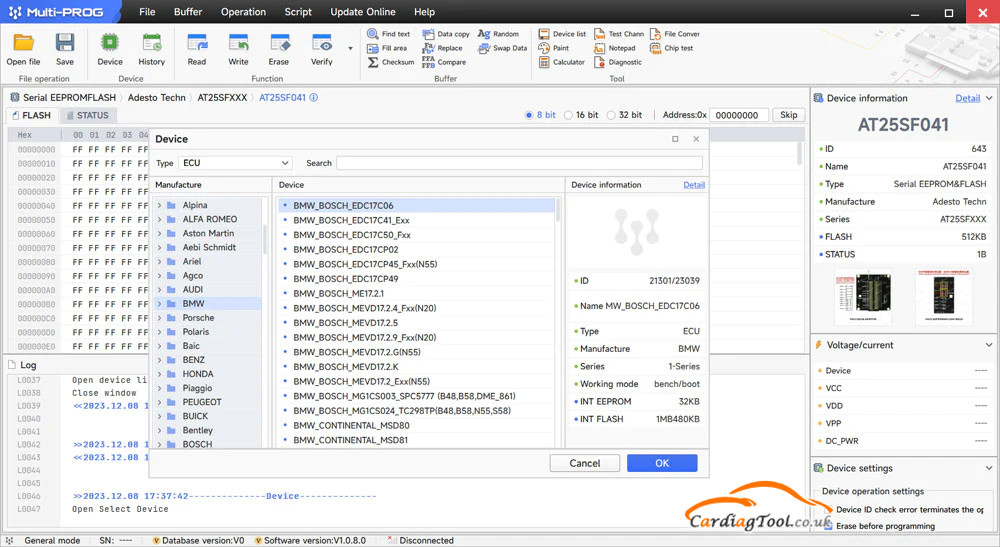Launch the Calculator tool
The height and width of the screenshot is (547, 1000).
pyautogui.click(x=561, y=62)
